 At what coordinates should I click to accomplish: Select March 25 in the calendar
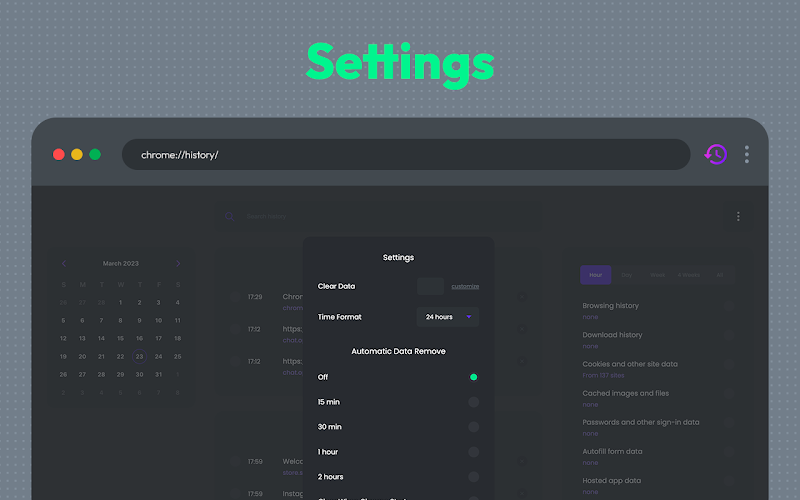(x=178, y=357)
